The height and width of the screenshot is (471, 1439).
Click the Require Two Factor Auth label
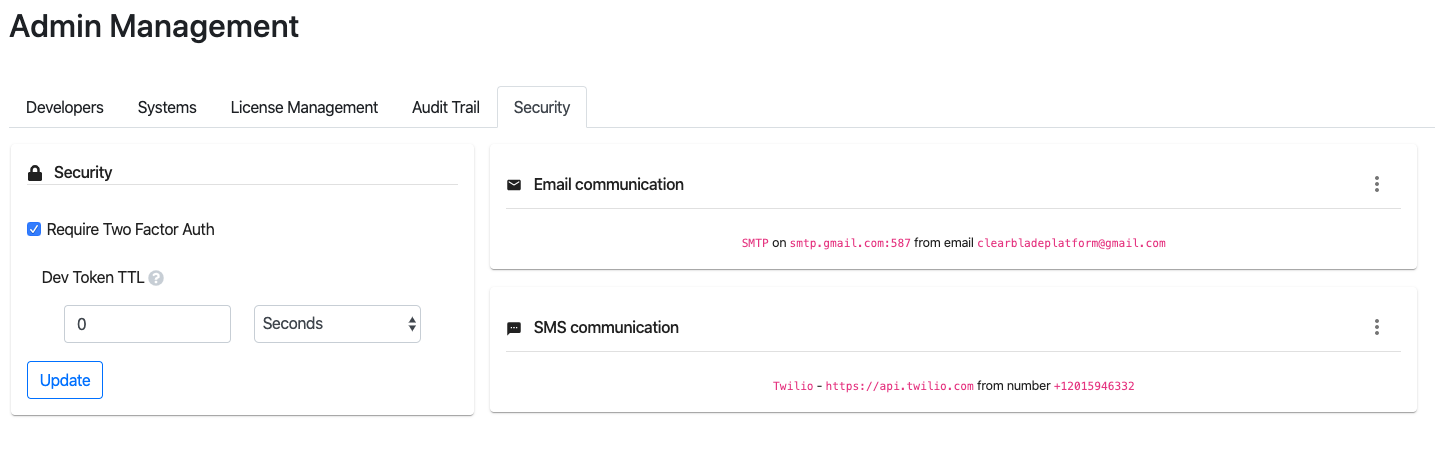(x=131, y=230)
